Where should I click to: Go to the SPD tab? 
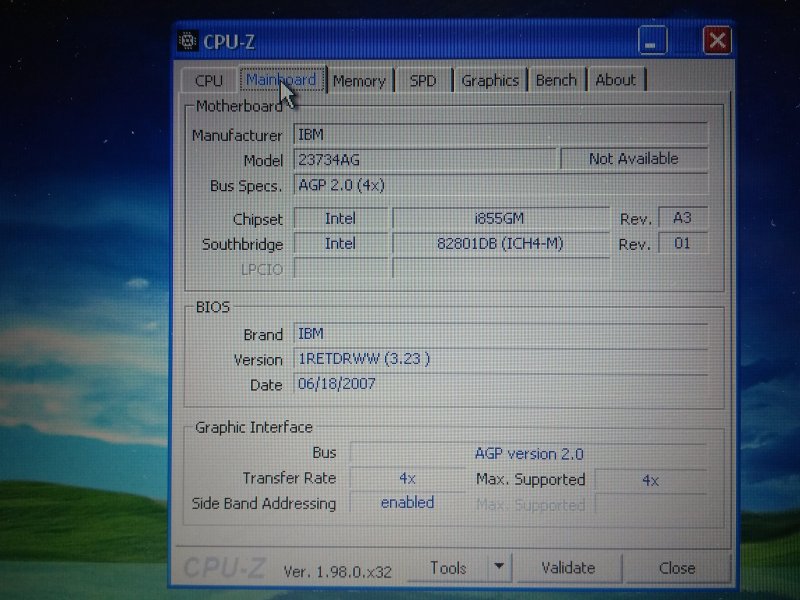coord(423,80)
